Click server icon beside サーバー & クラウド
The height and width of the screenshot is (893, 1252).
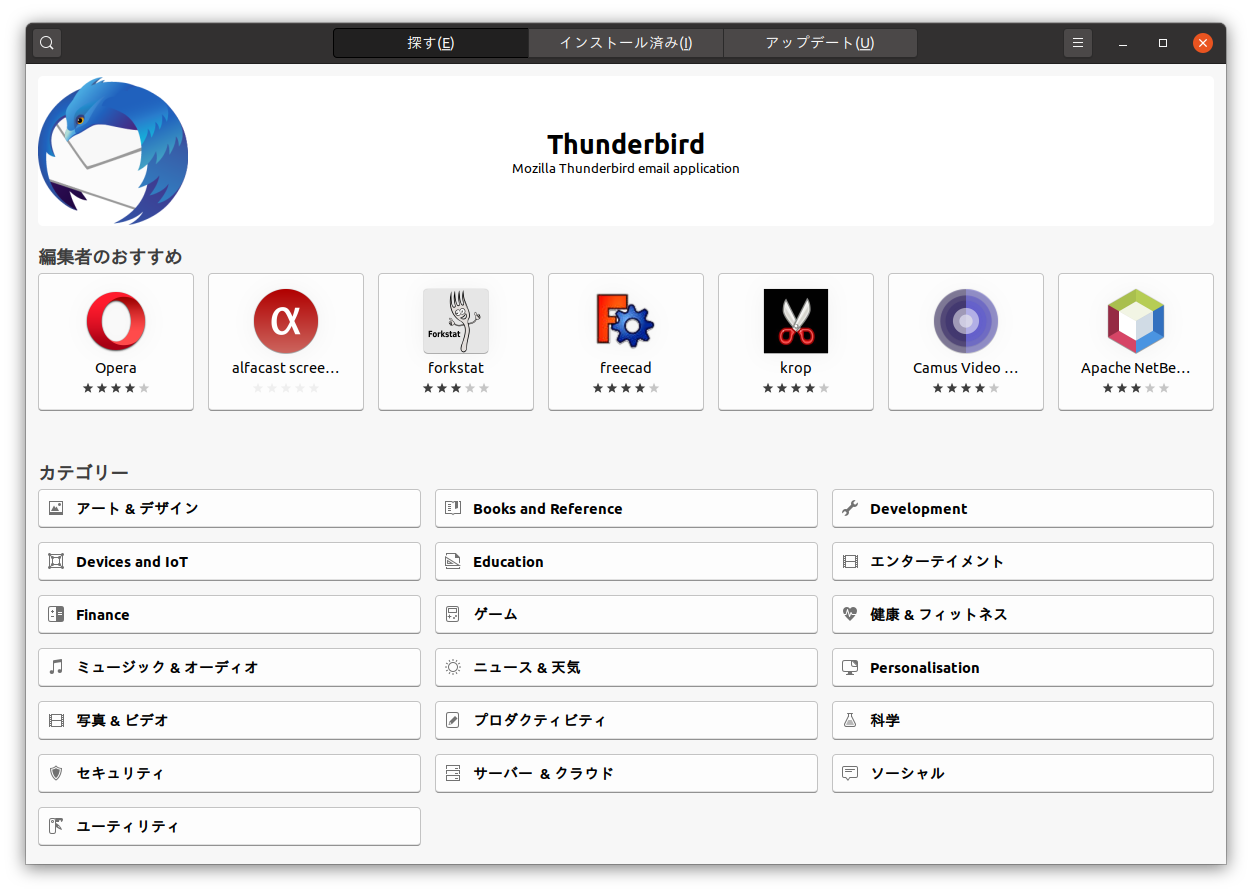point(453,773)
